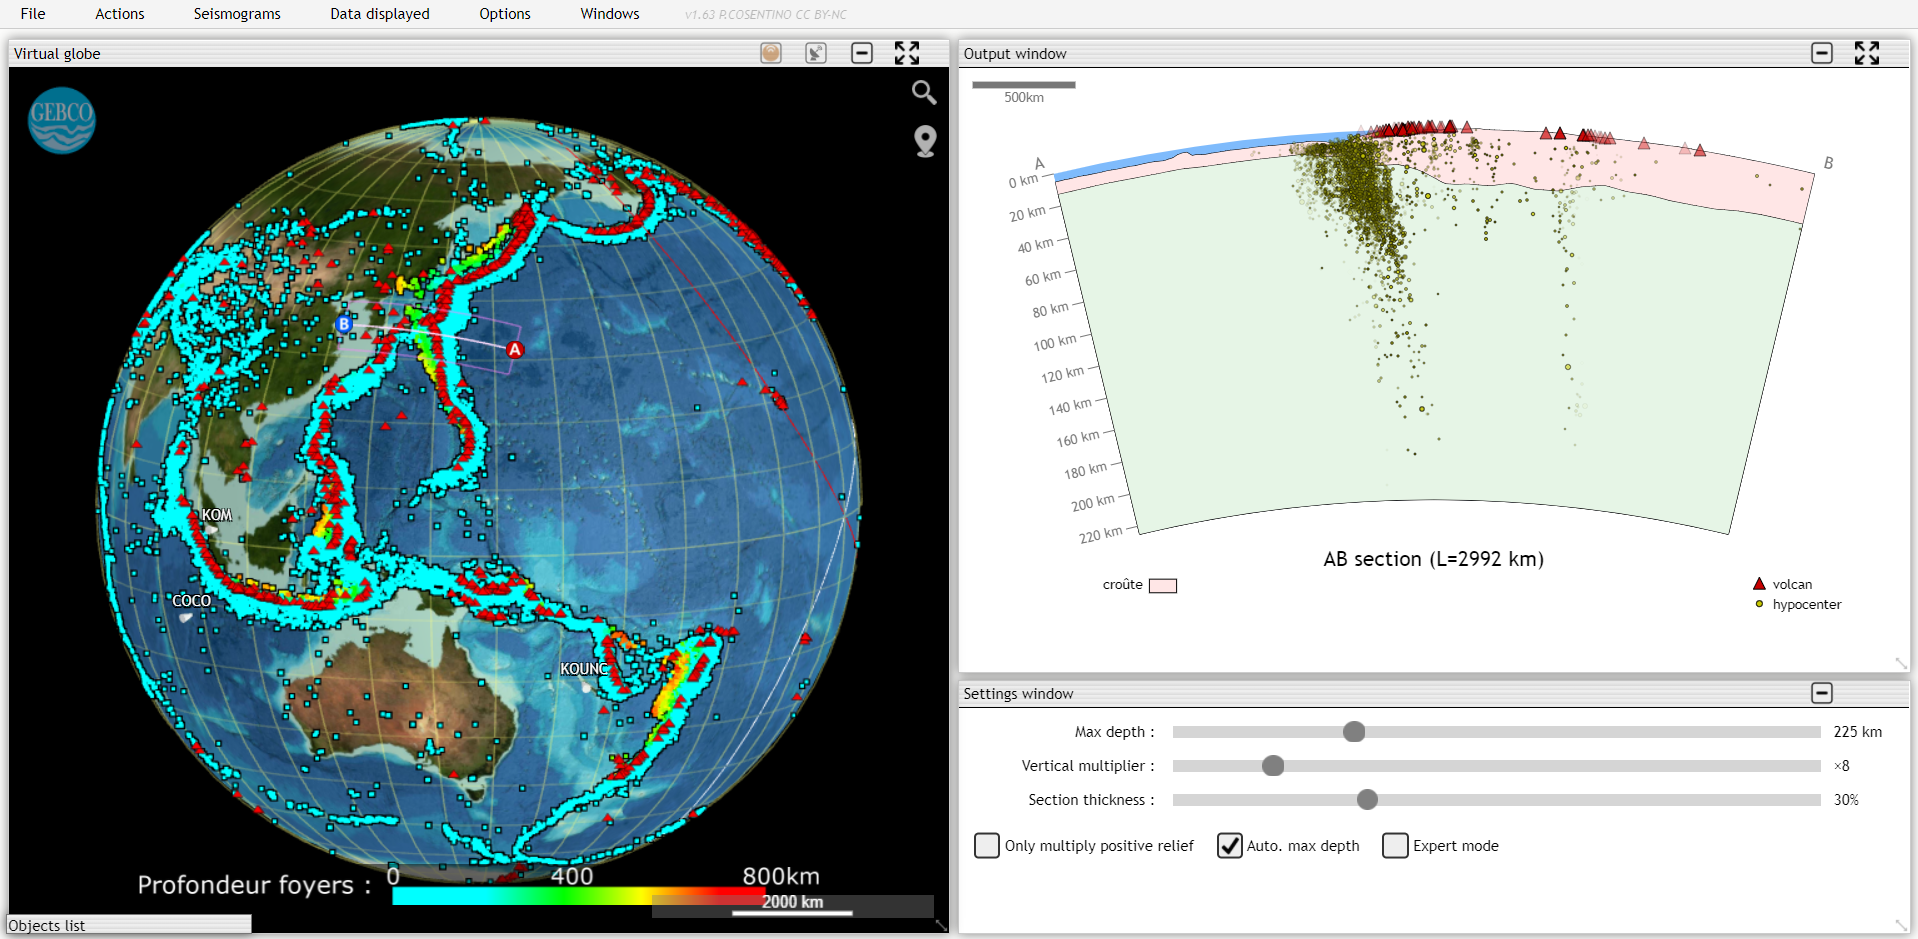Click the Vertical multiplier slider handle
This screenshot has height=939, width=1918.
pyautogui.click(x=1273, y=766)
